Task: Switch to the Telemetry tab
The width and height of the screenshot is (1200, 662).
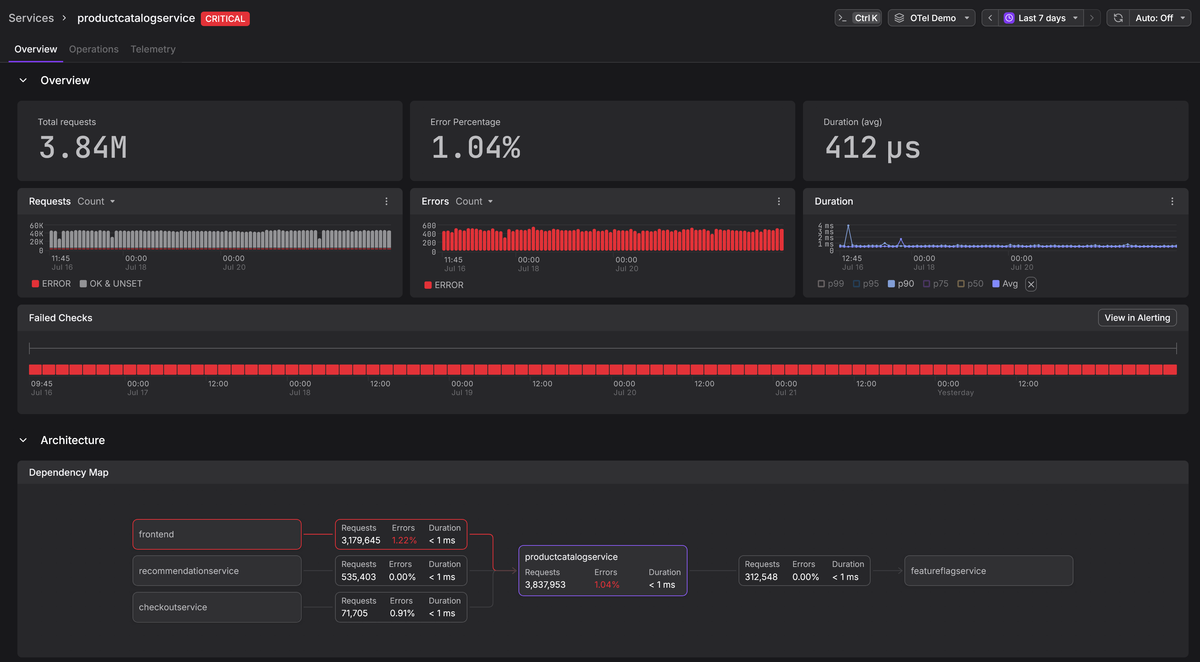Action: (153, 49)
